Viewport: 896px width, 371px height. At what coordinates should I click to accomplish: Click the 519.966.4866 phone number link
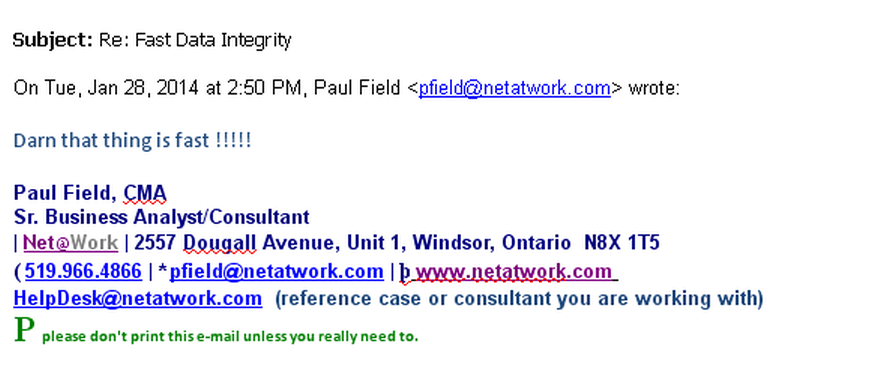click(83, 271)
